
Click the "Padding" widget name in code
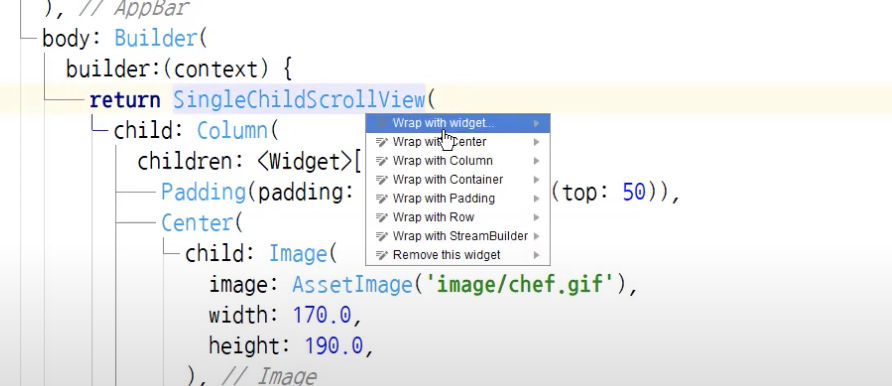point(203,192)
